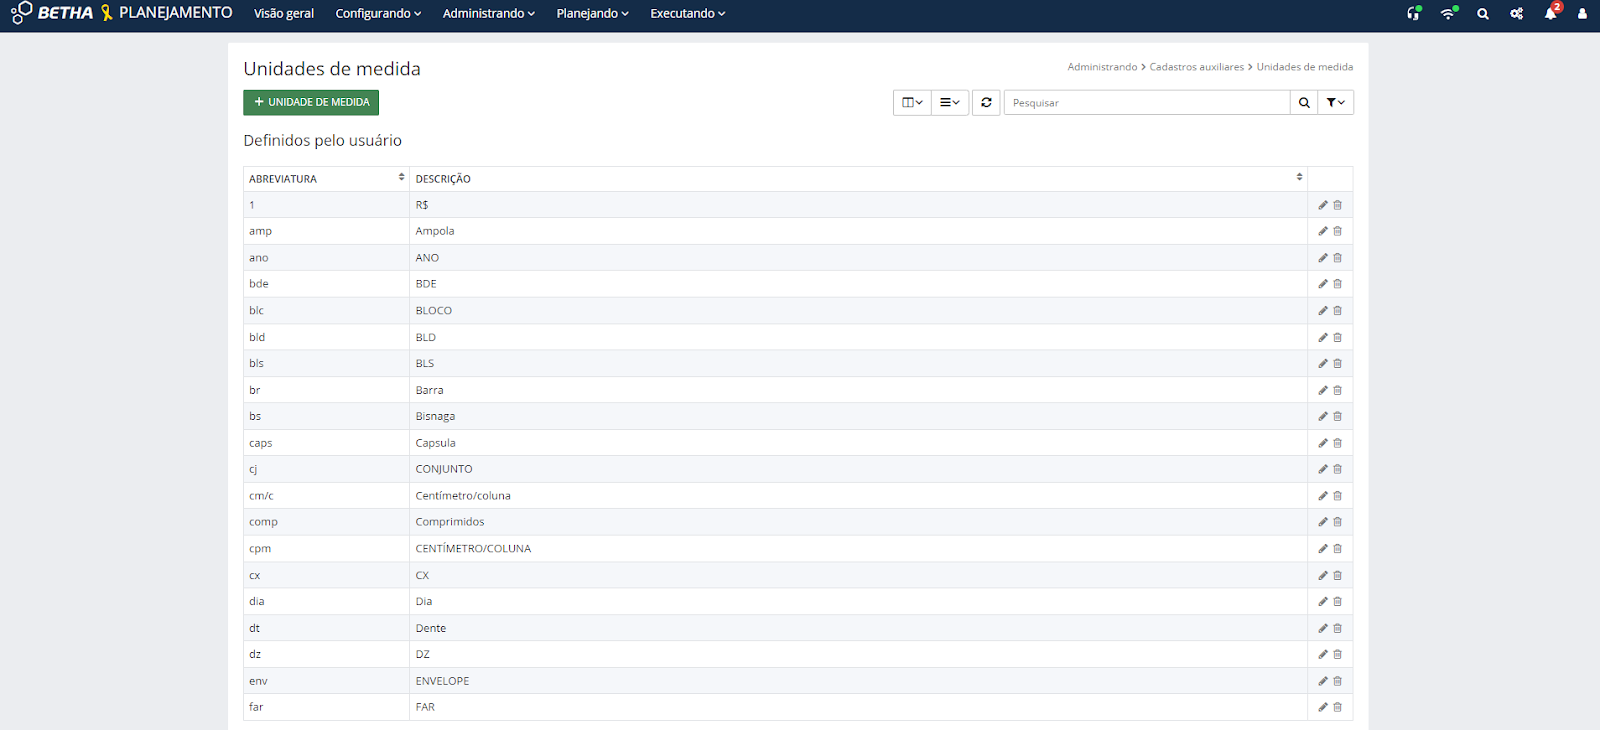The width and height of the screenshot is (1600, 730).
Task: Open the connection status wifi icon
Action: tap(1449, 13)
